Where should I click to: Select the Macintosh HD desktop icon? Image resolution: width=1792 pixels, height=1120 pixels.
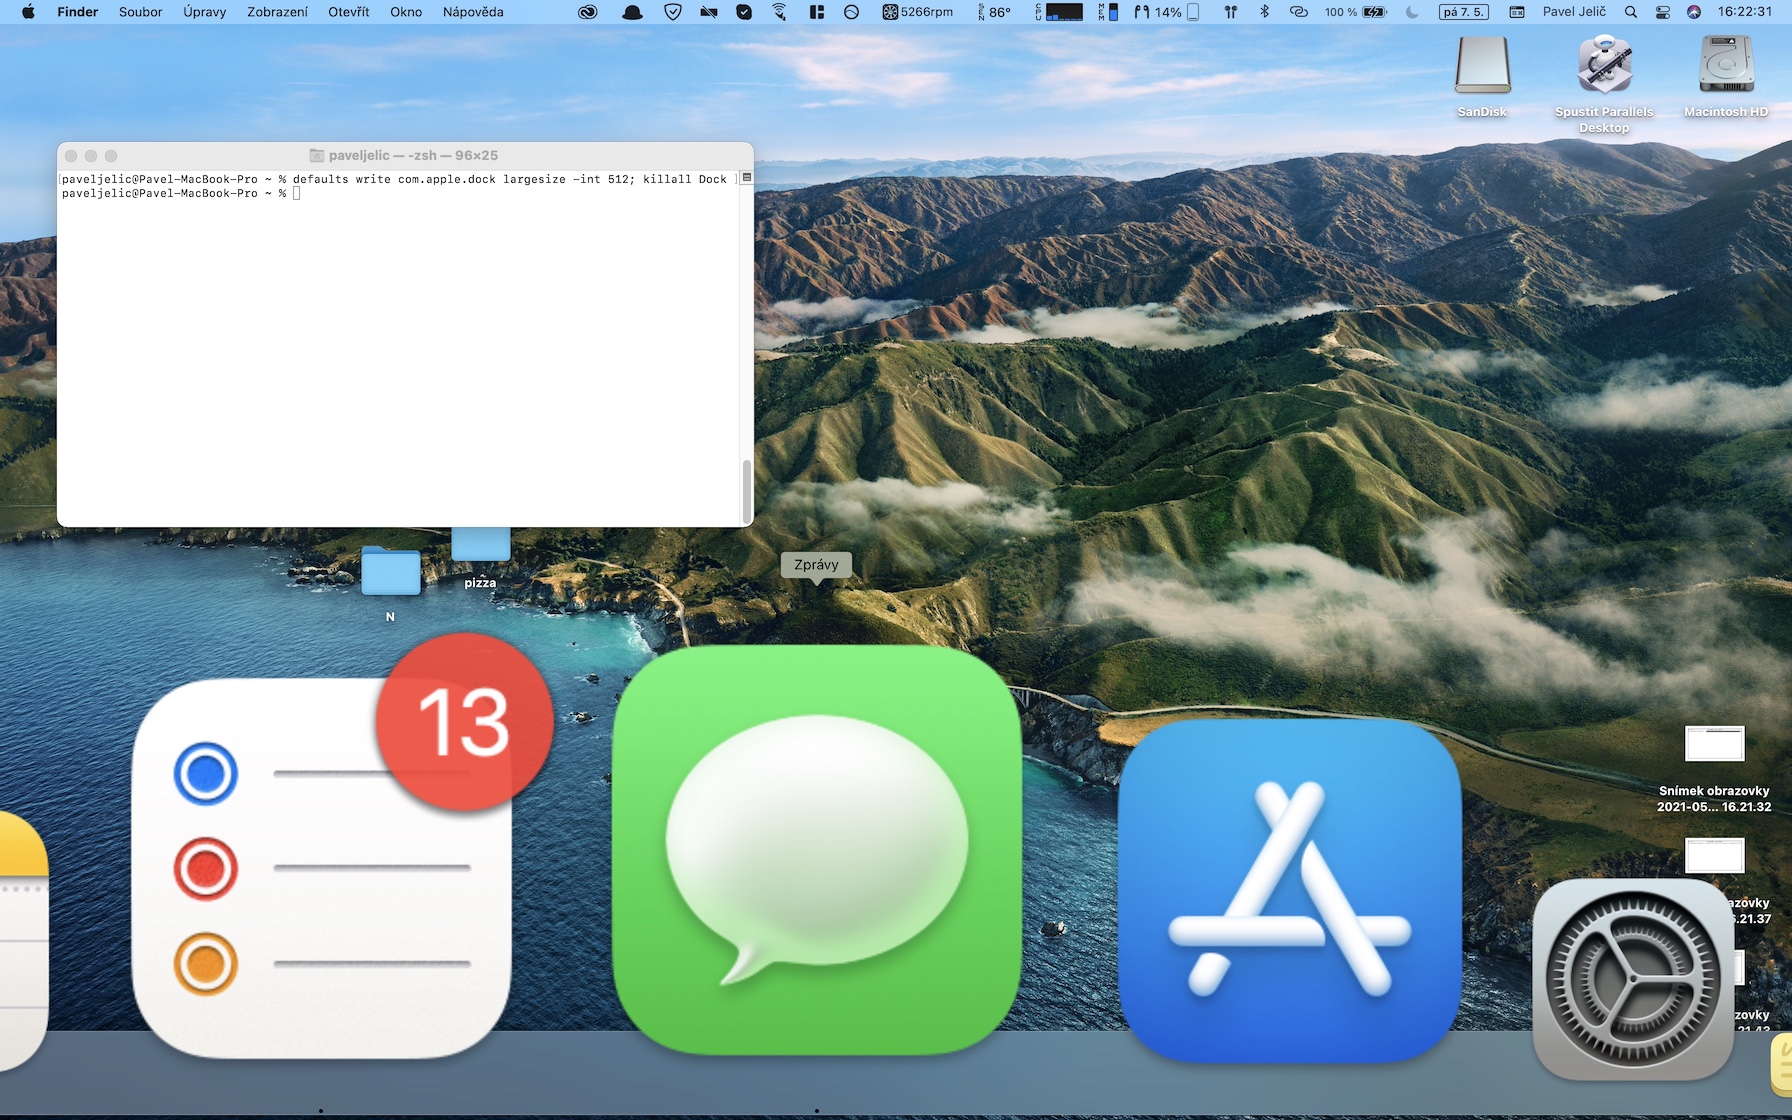click(x=1726, y=68)
